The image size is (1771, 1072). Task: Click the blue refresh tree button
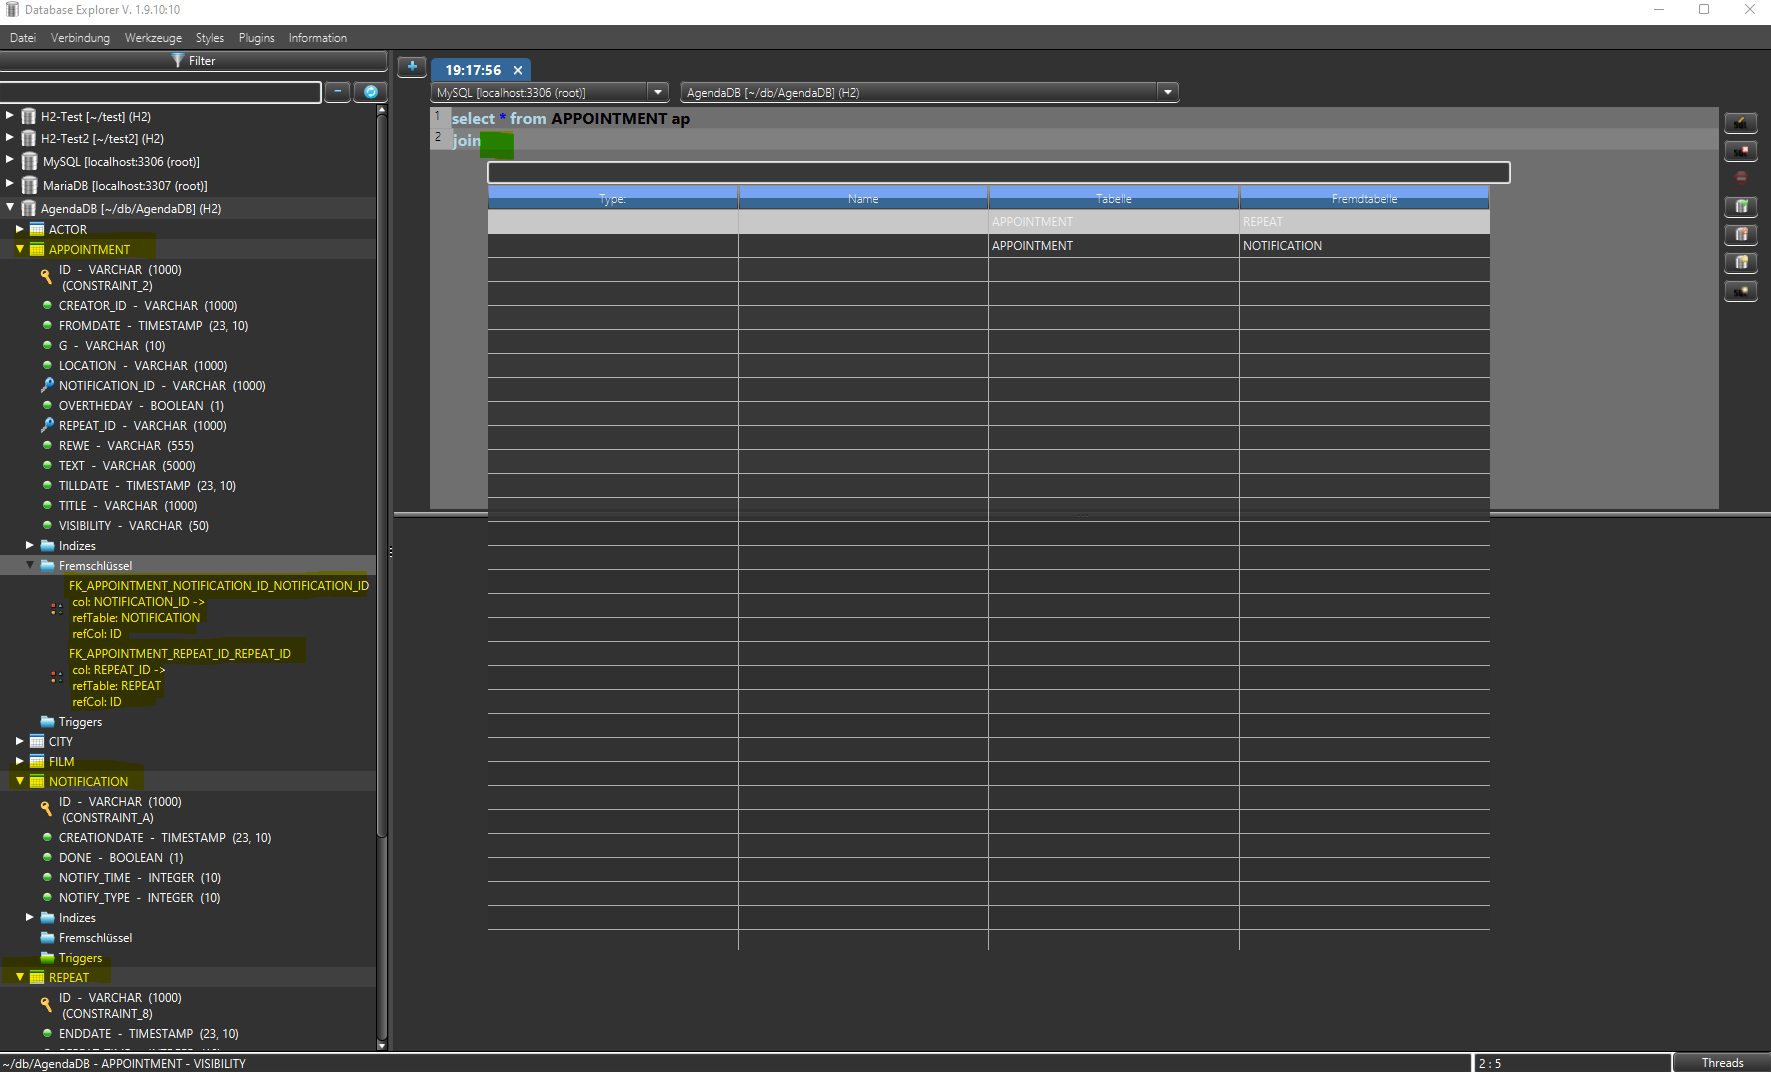[371, 92]
